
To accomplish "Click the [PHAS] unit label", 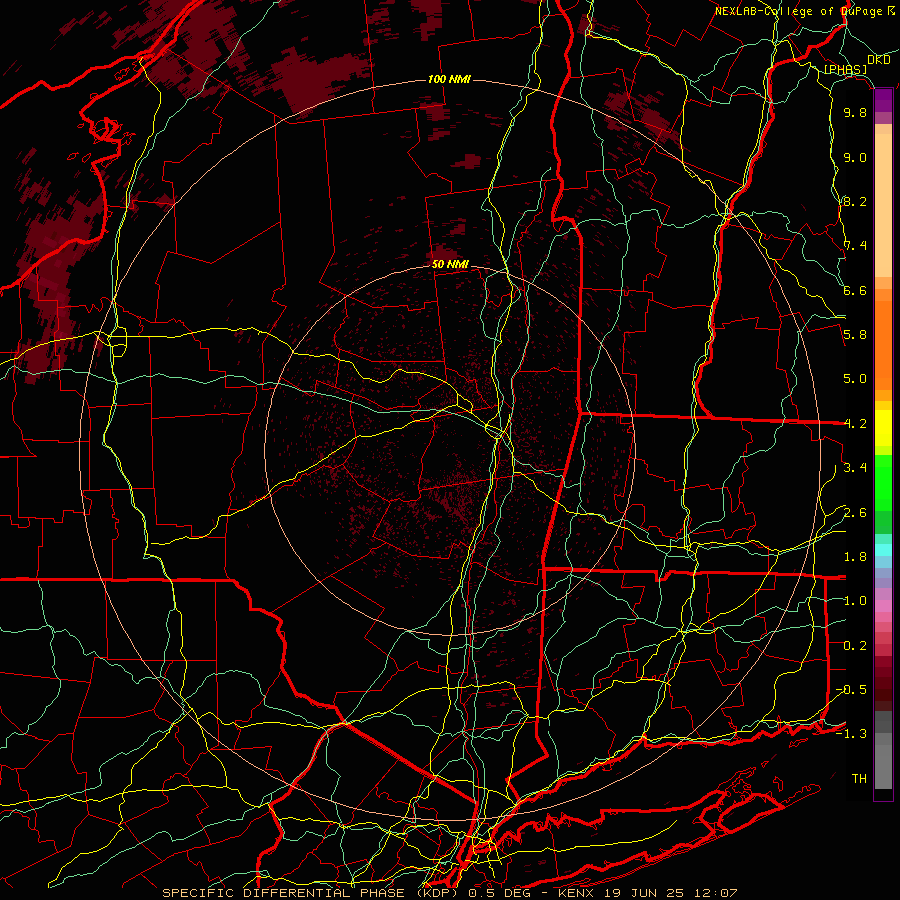I will click(845, 70).
